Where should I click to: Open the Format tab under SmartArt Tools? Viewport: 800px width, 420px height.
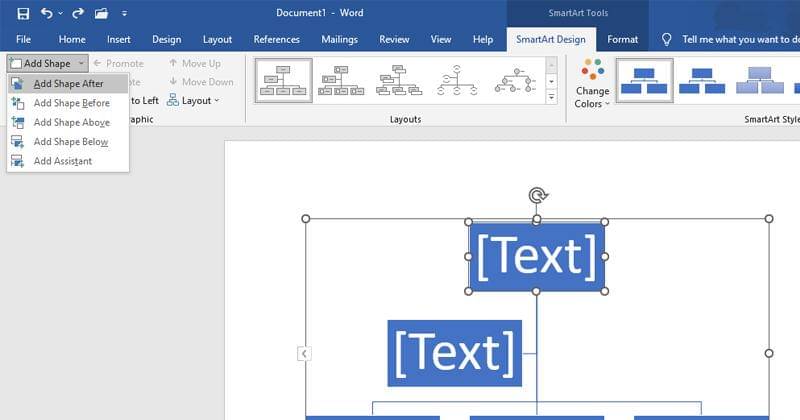click(x=622, y=40)
